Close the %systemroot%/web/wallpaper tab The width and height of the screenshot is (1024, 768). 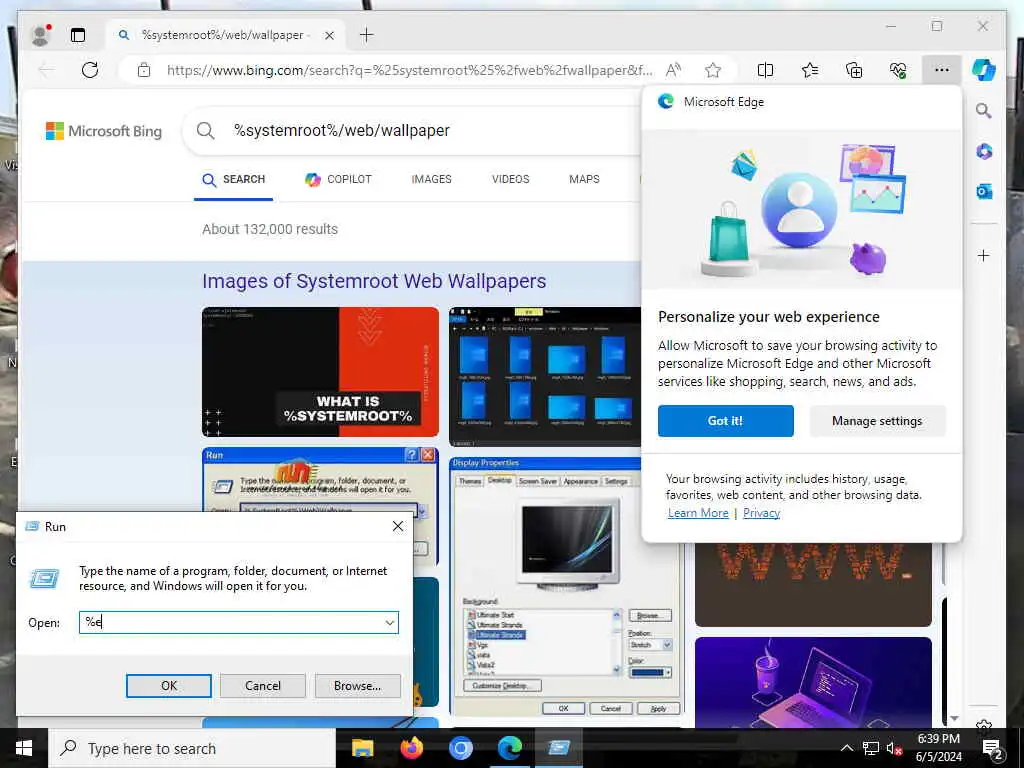(330, 35)
